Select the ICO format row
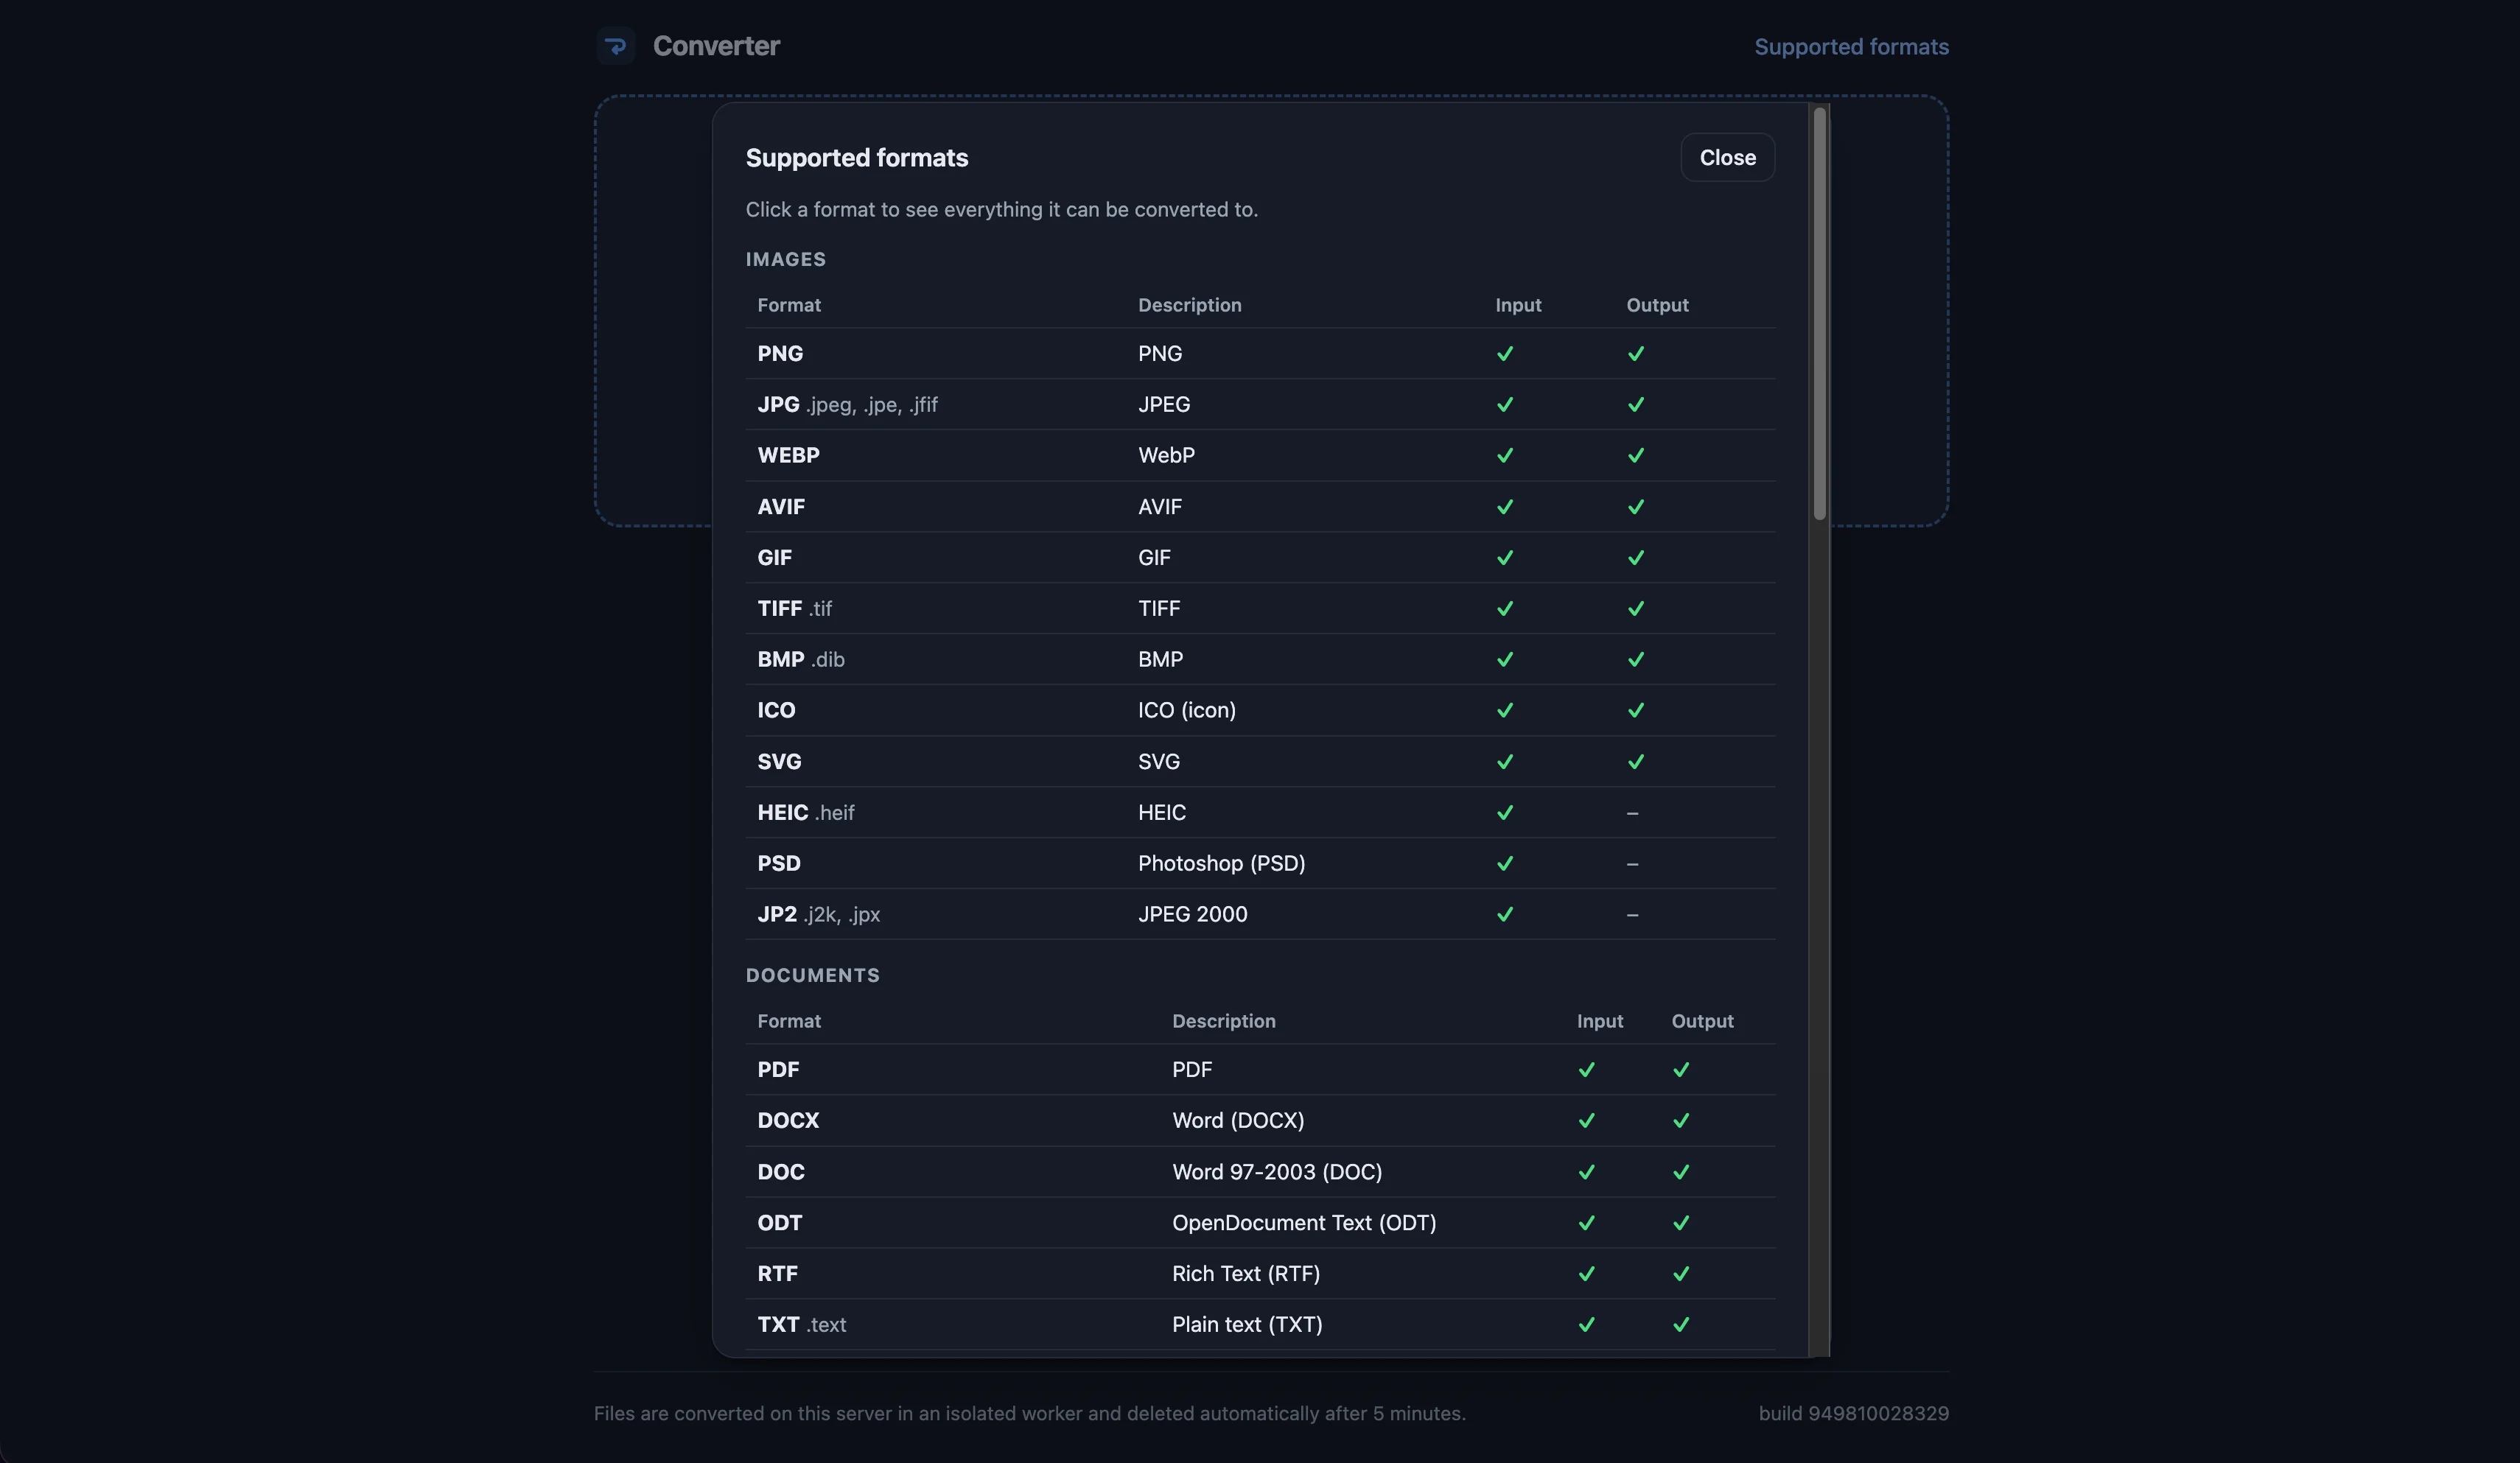 [1260, 711]
